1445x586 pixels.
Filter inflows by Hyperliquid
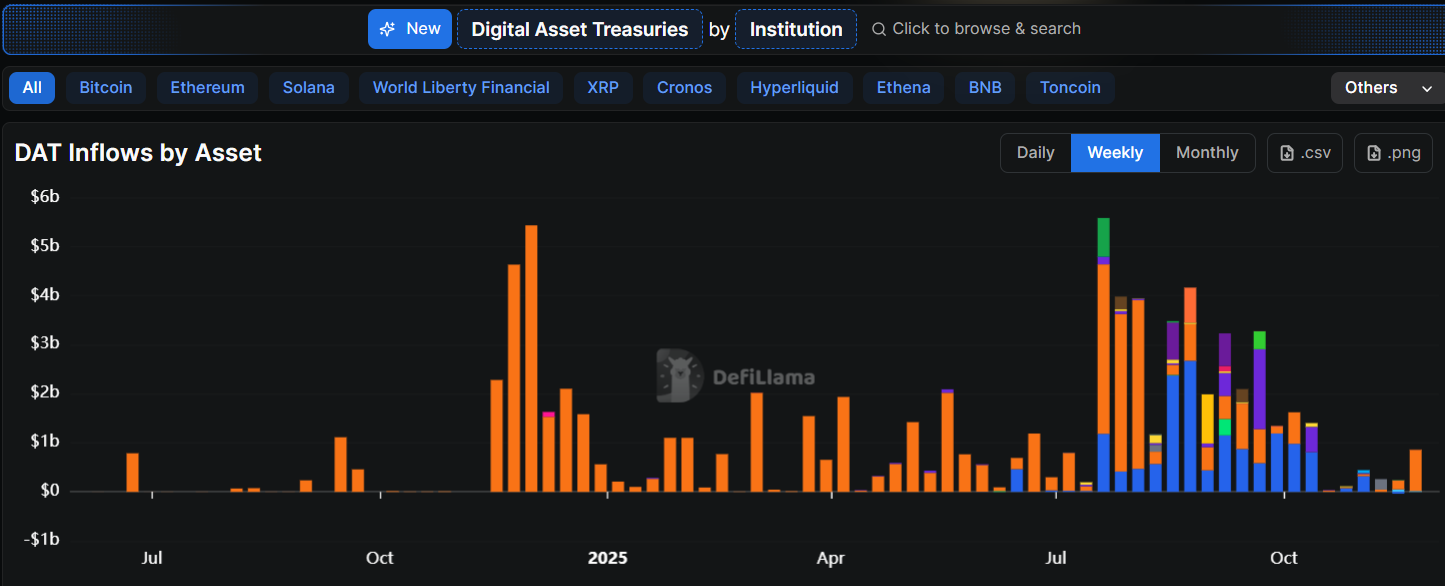794,88
